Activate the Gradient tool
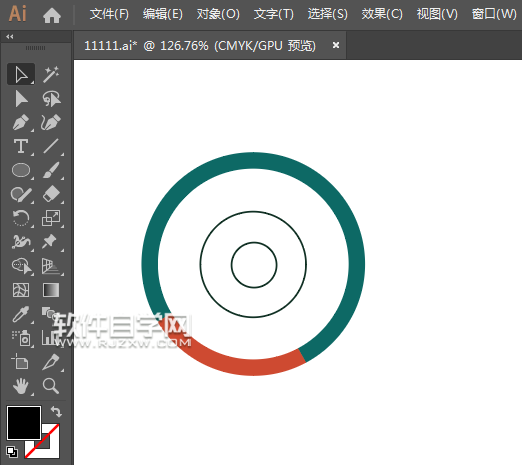Image resolution: width=522 pixels, height=465 pixels. (51, 290)
